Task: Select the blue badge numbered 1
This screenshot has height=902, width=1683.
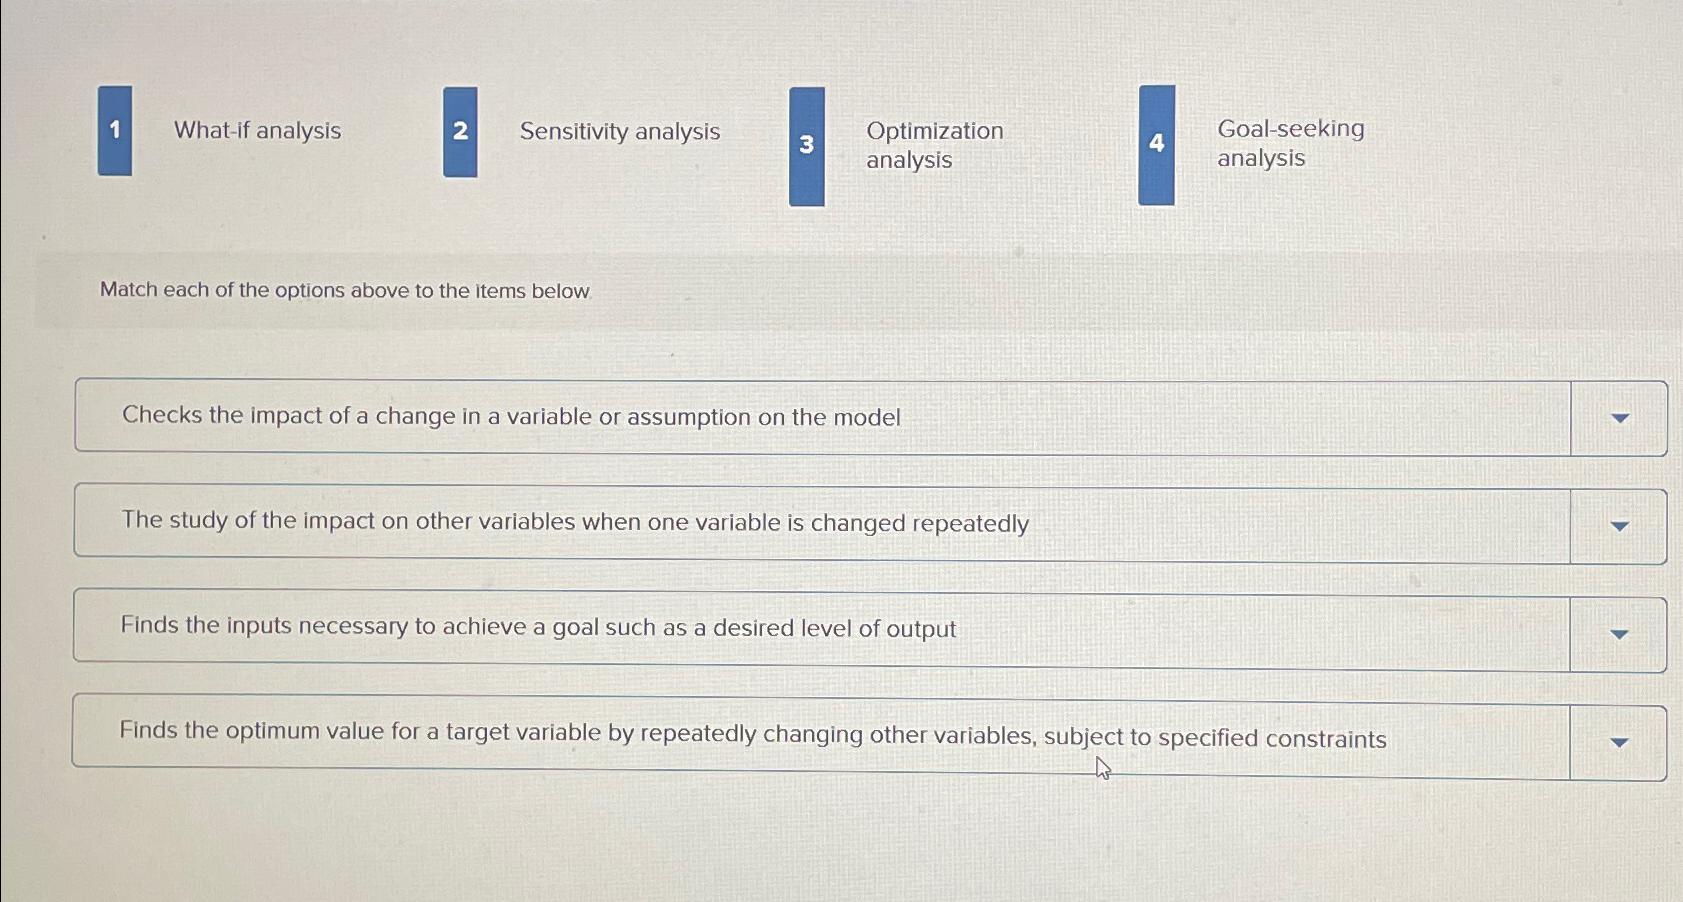Action: tap(113, 131)
